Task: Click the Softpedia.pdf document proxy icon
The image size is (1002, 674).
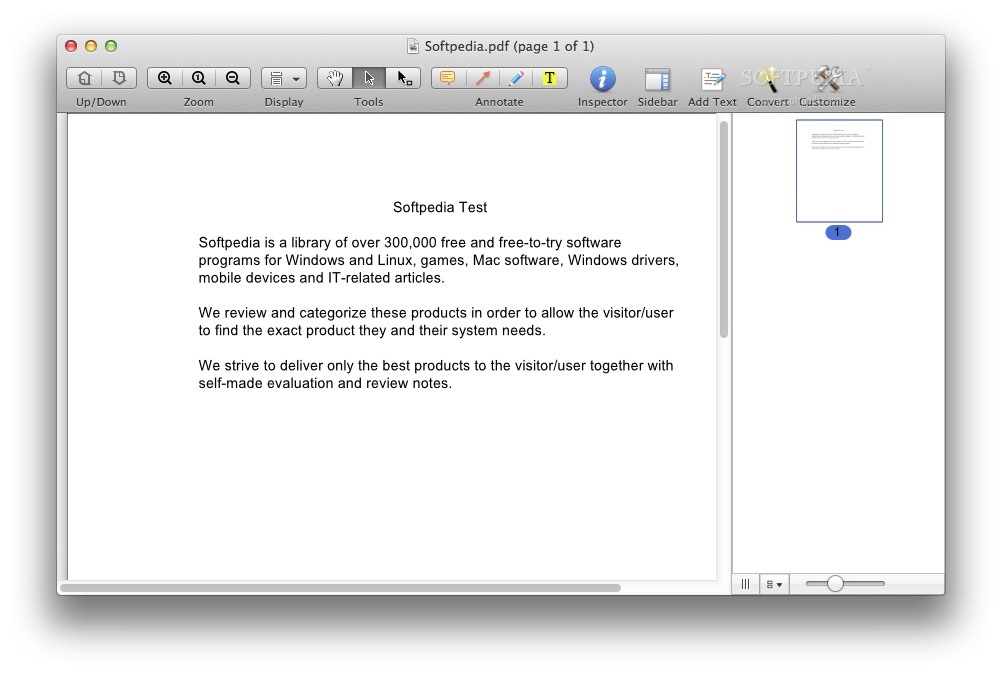Action: 413,46
